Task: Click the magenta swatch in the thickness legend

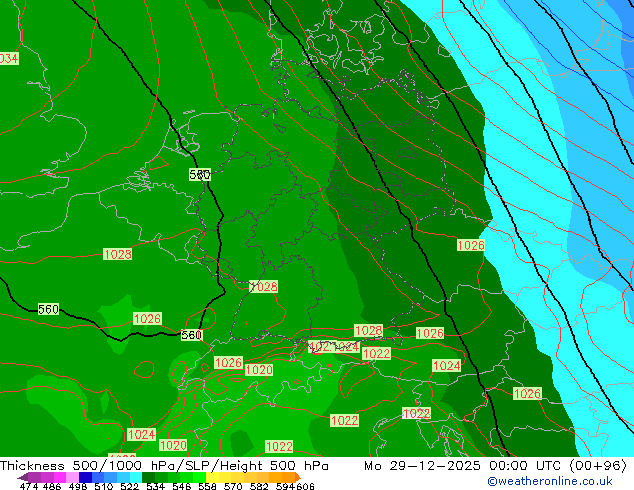Action: tap(60, 477)
